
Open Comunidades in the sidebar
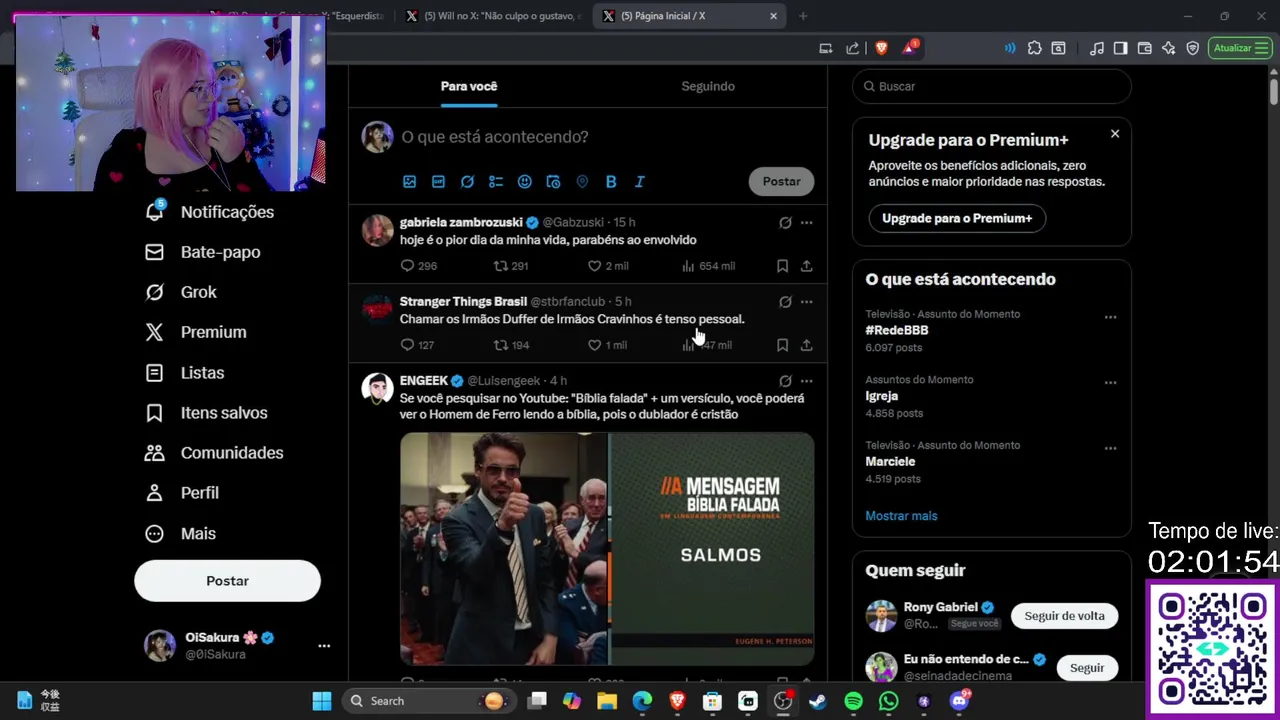[x=214, y=453]
